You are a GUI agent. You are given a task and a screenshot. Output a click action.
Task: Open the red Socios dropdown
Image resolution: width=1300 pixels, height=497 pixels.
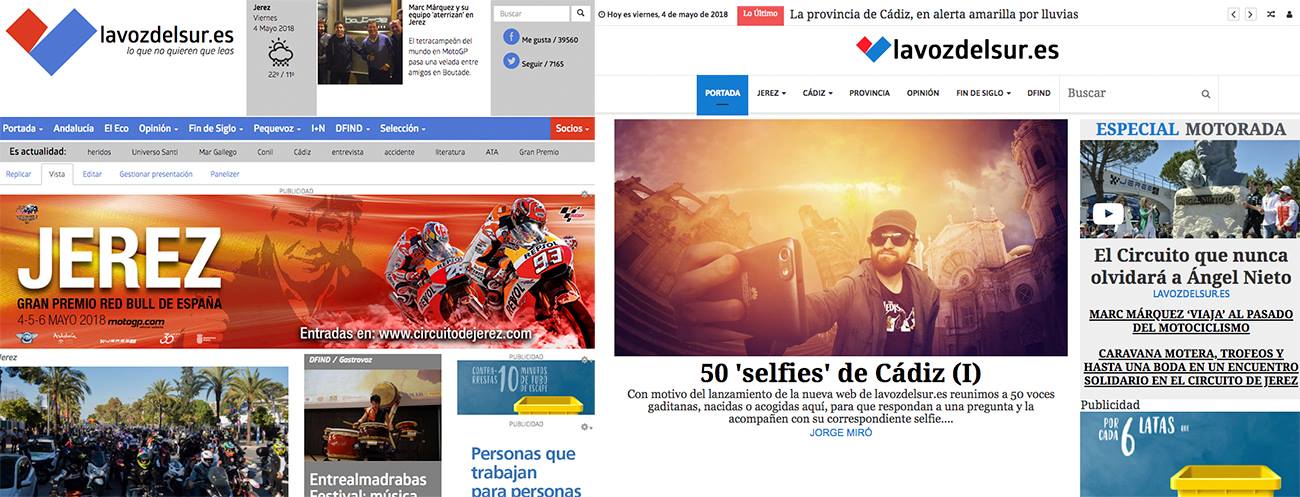573,128
